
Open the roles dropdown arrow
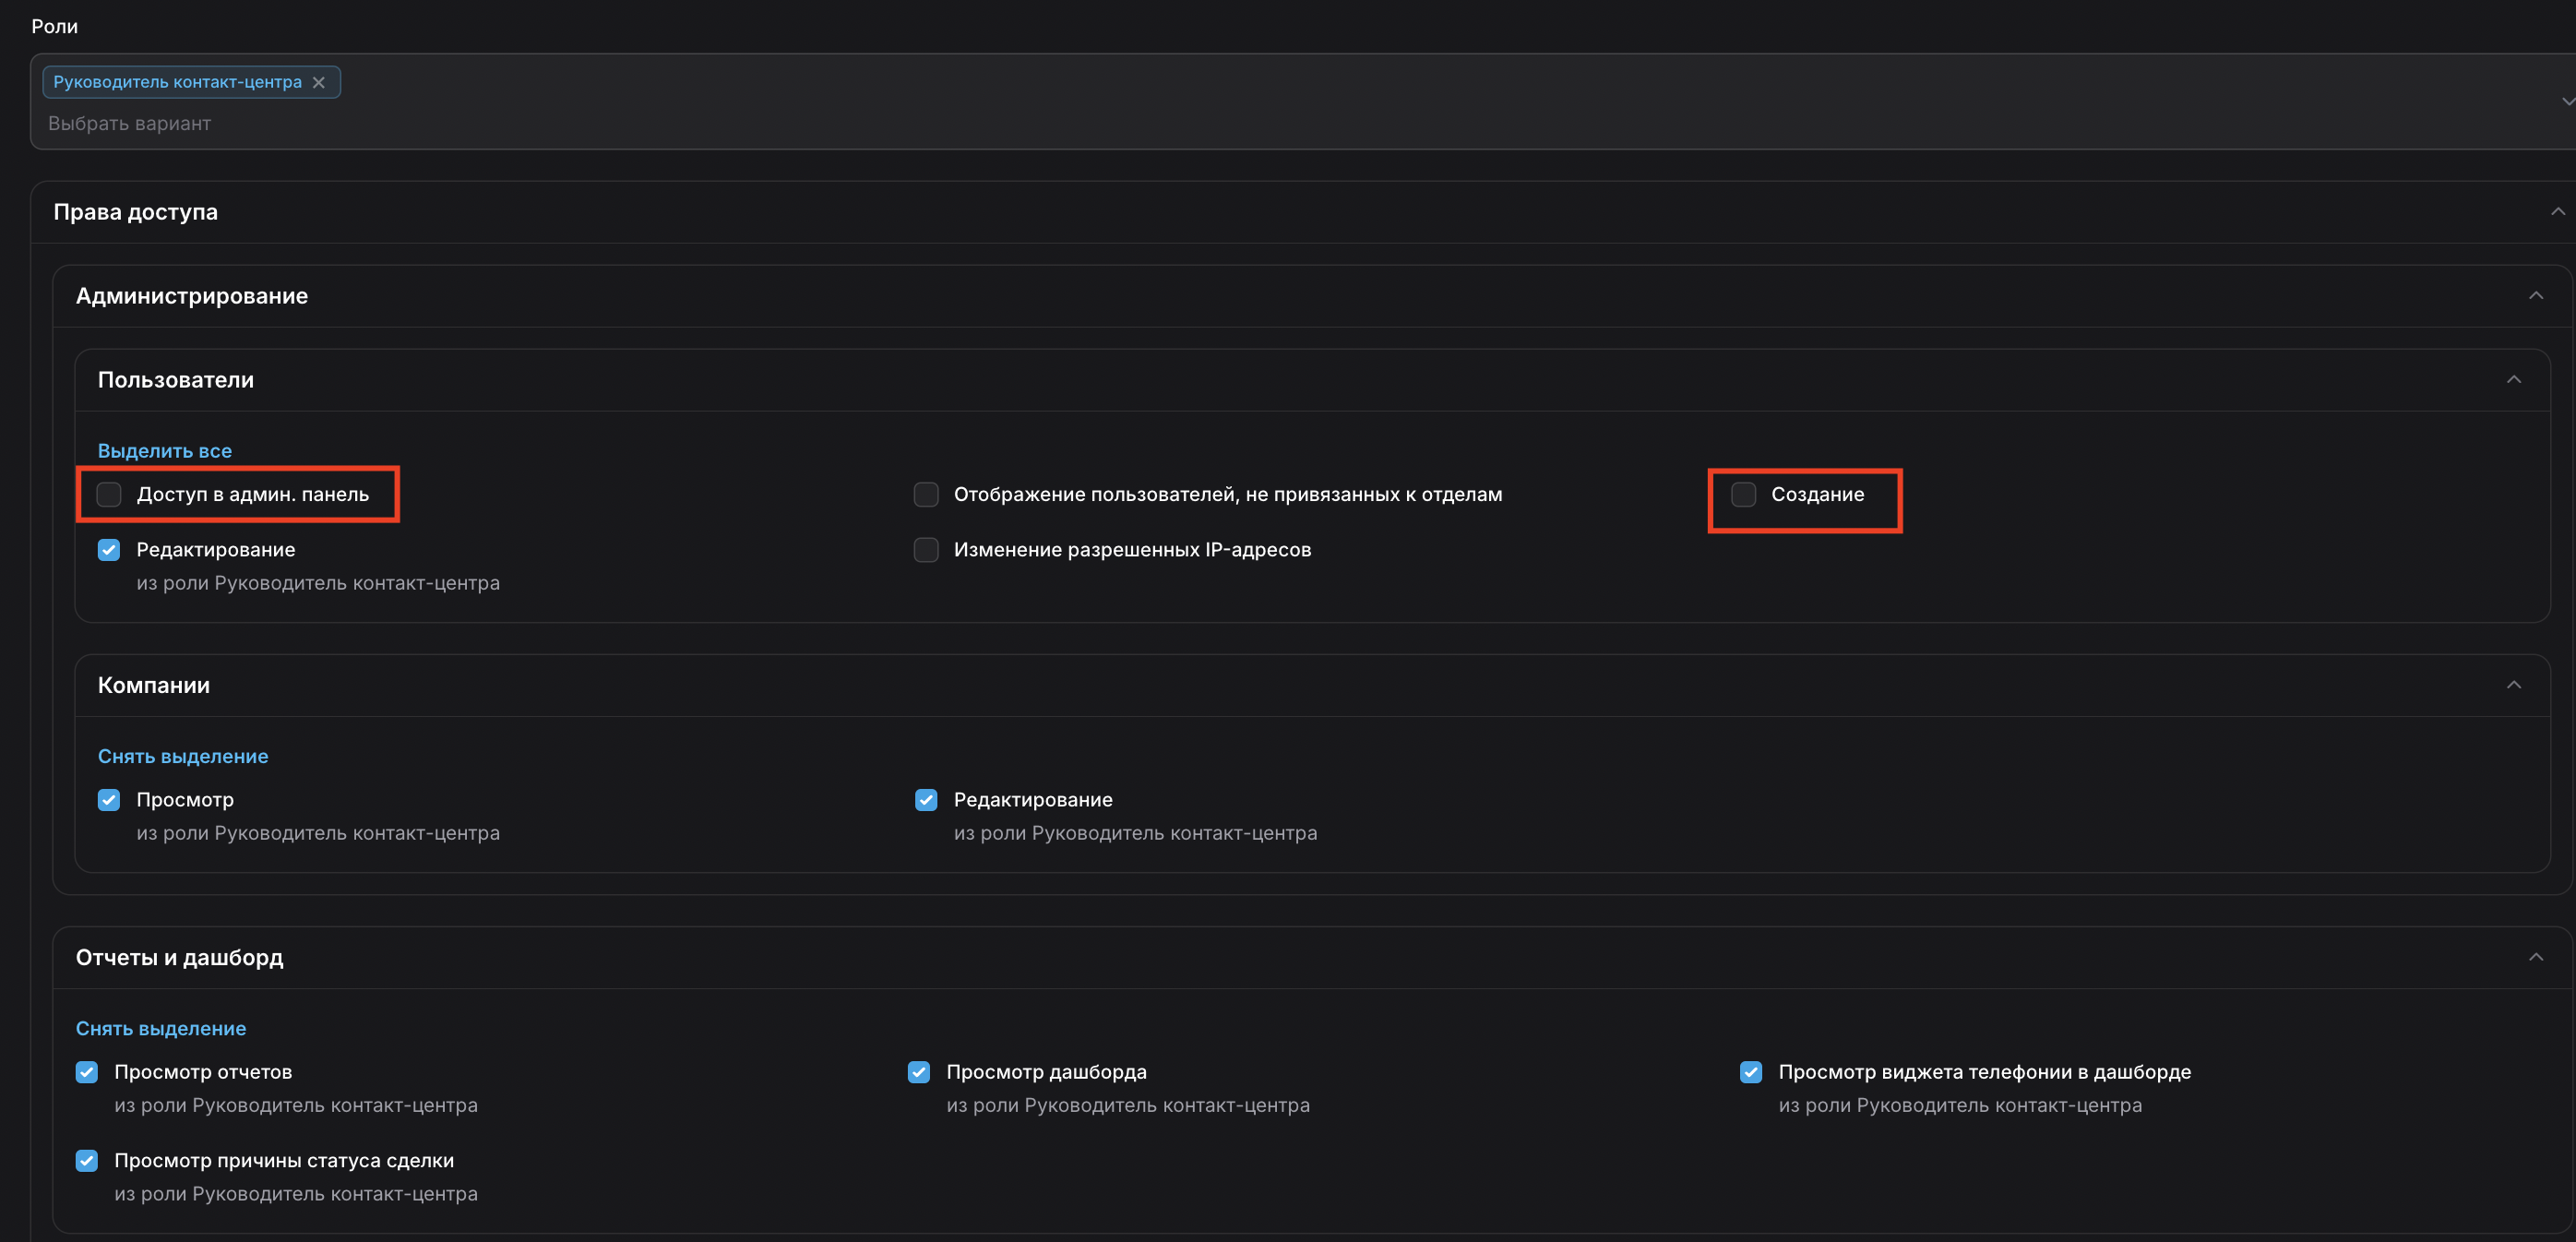[x=2566, y=101]
